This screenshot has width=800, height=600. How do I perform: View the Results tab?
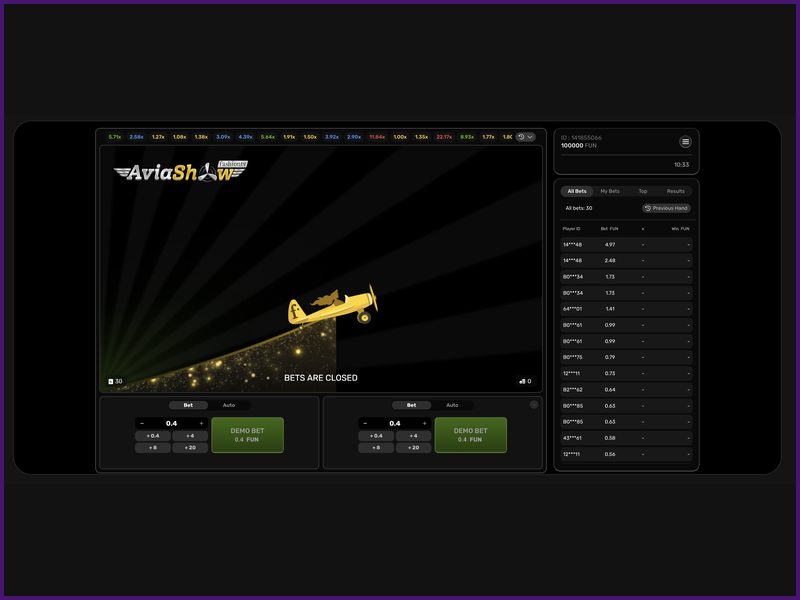[x=676, y=191]
